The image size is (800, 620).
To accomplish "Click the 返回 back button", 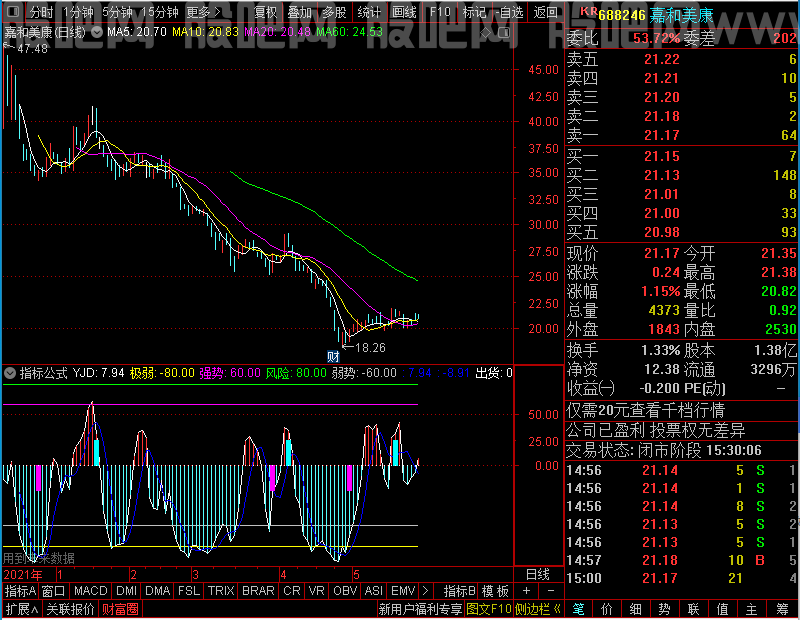I will tap(545, 12).
